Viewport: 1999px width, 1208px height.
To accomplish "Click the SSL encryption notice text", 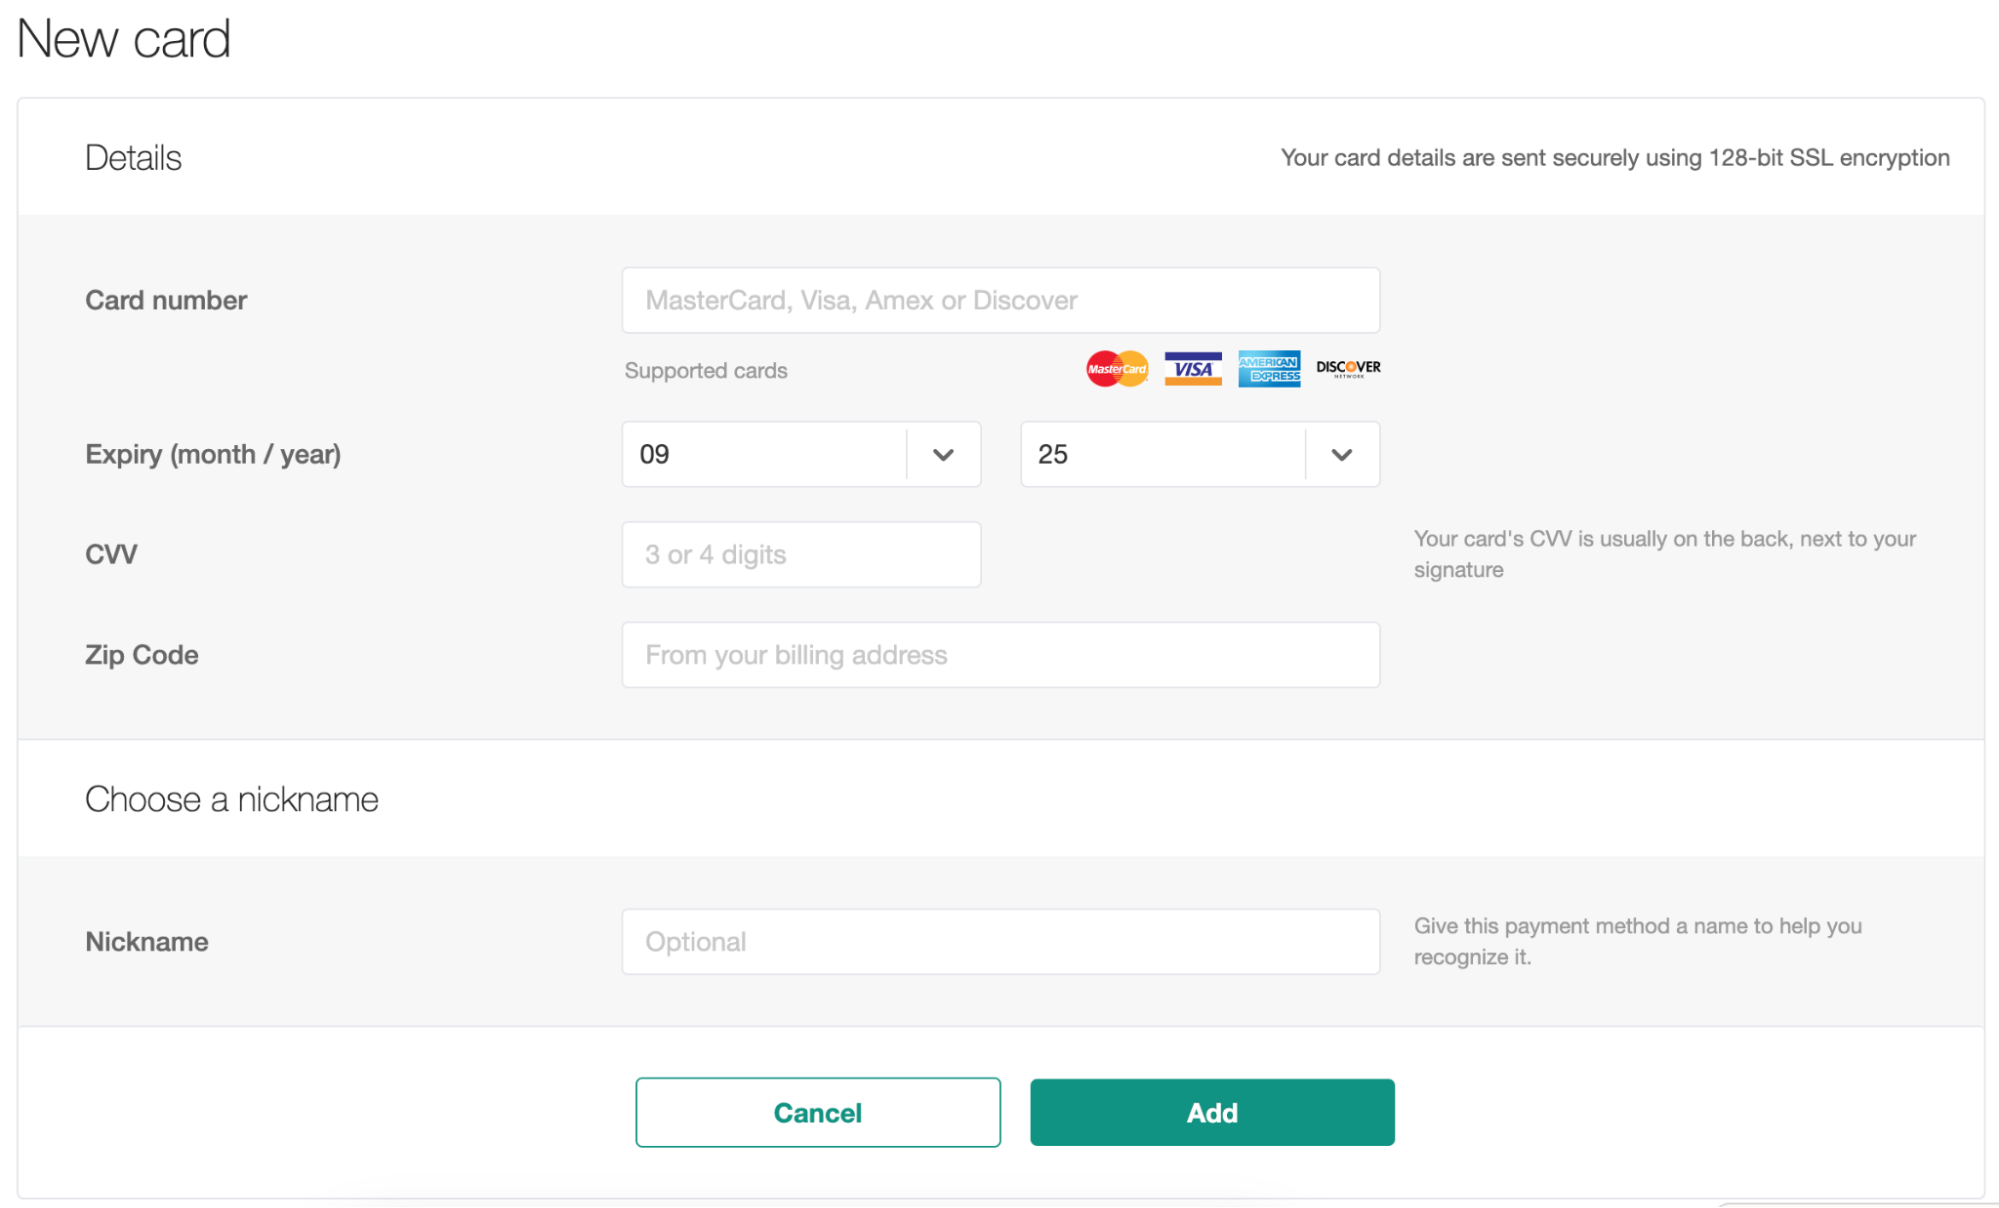I will point(1613,157).
